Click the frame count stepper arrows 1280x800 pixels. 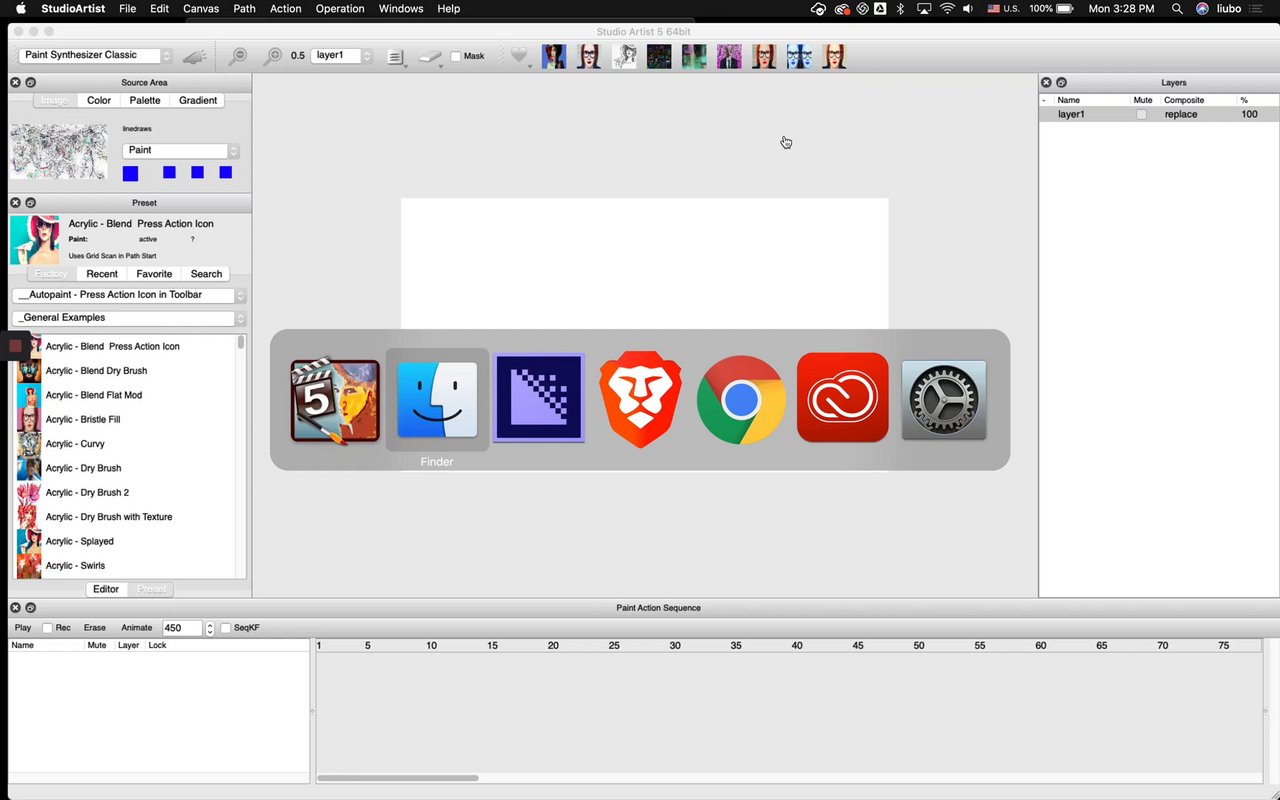(x=209, y=628)
